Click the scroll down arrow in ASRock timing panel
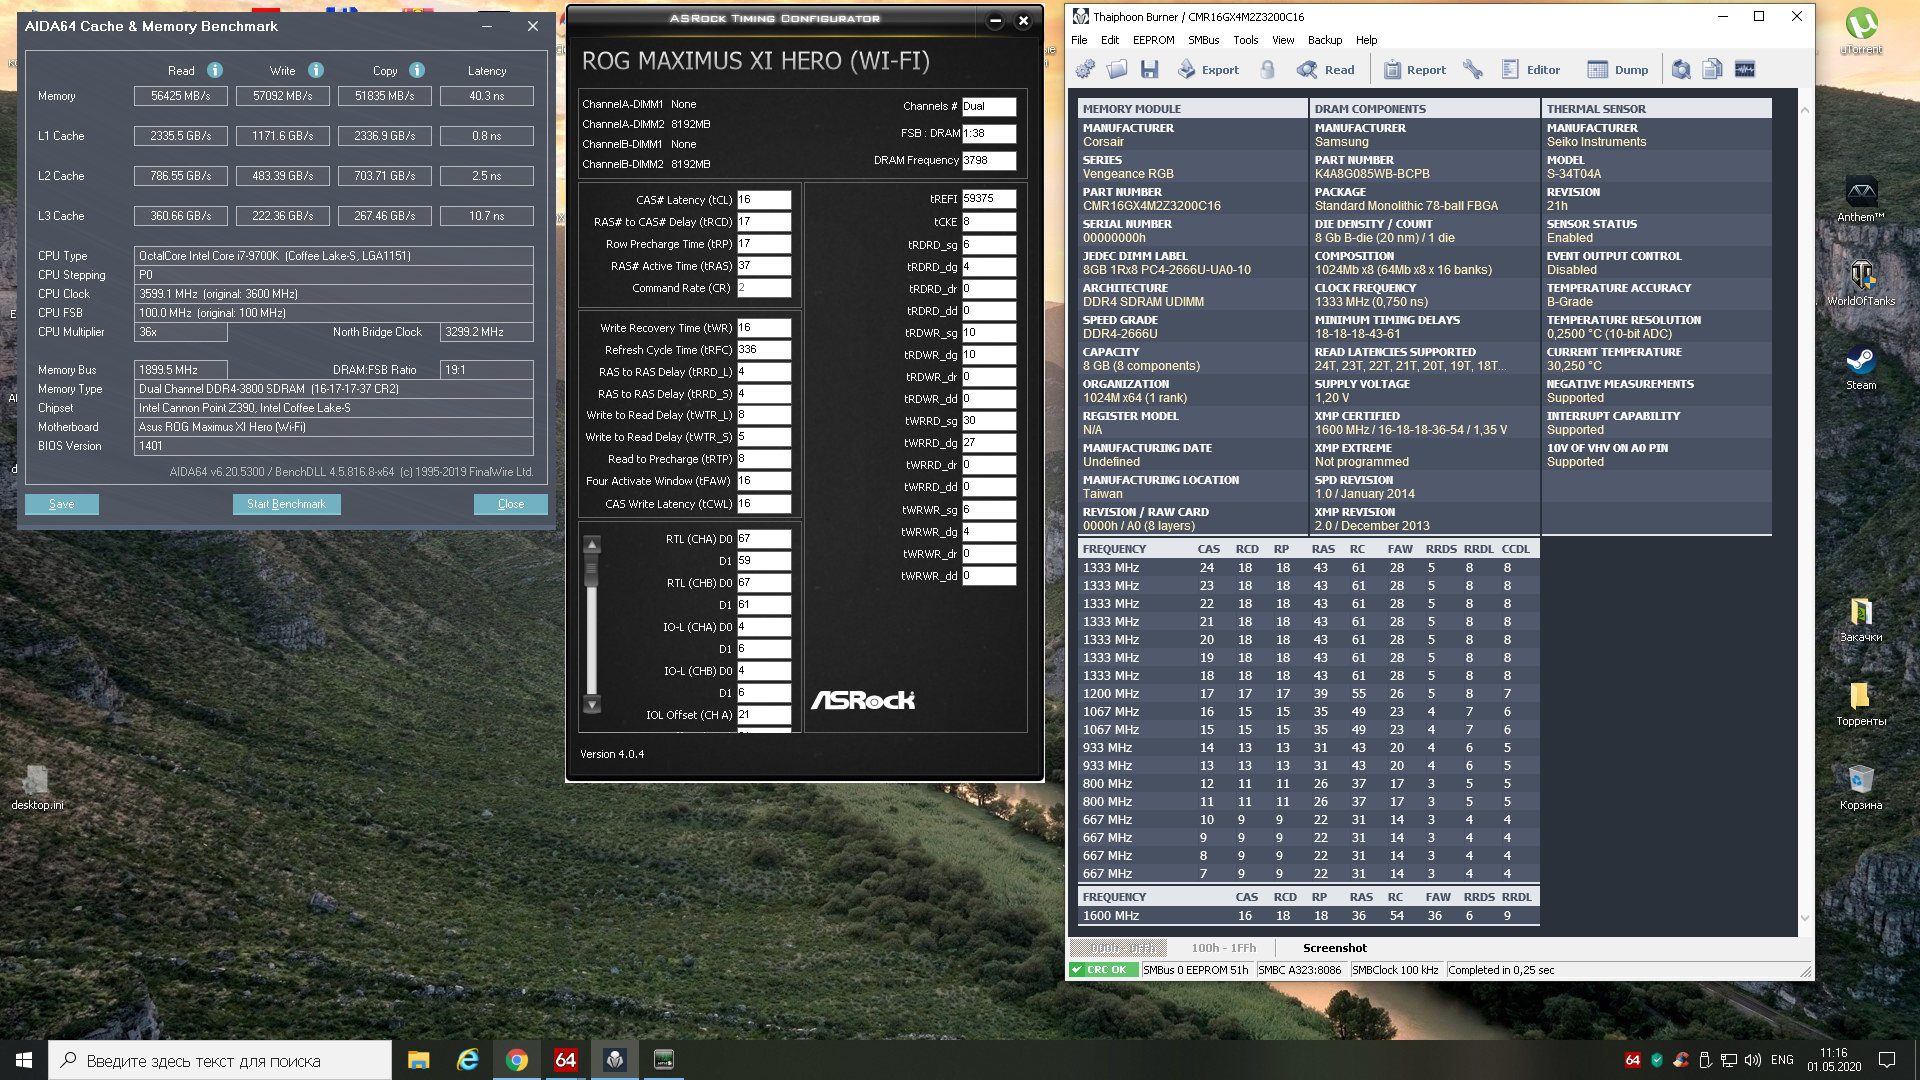Viewport: 1920px width, 1080px height. click(x=592, y=705)
